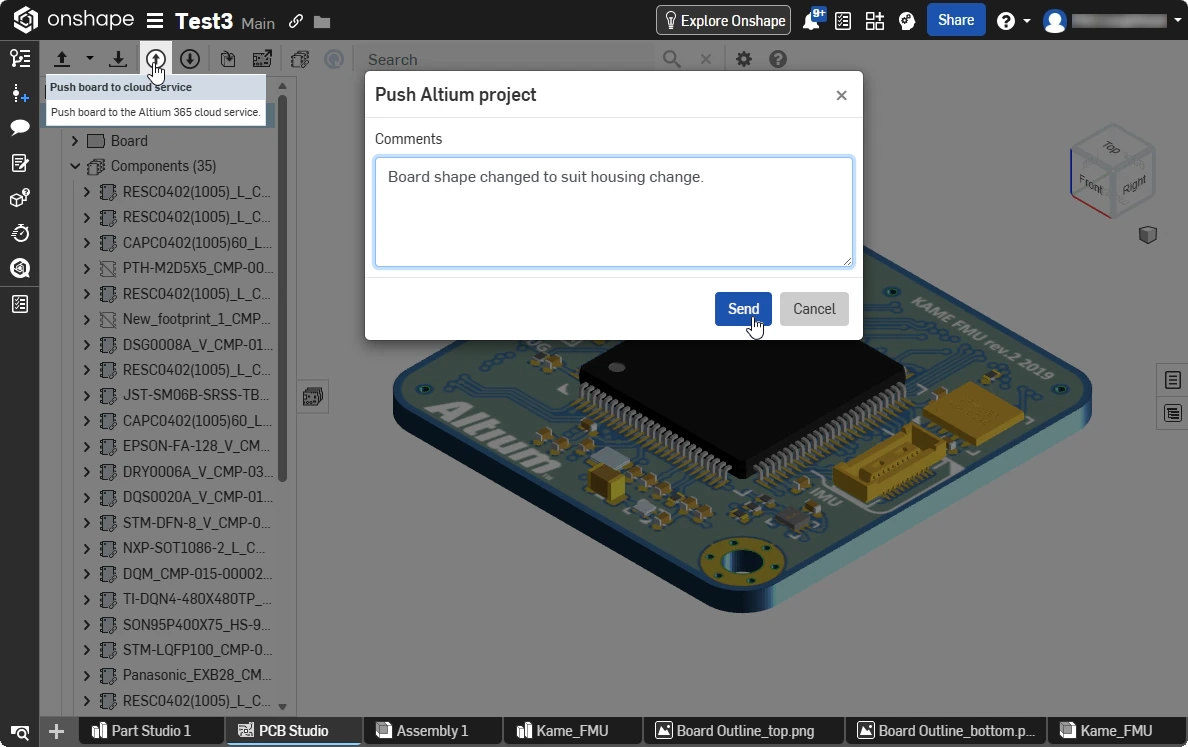The width and height of the screenshot is (1188, 747).
Task: Open the insert feature sidebar icon
Action: click(x=20, y=93)
